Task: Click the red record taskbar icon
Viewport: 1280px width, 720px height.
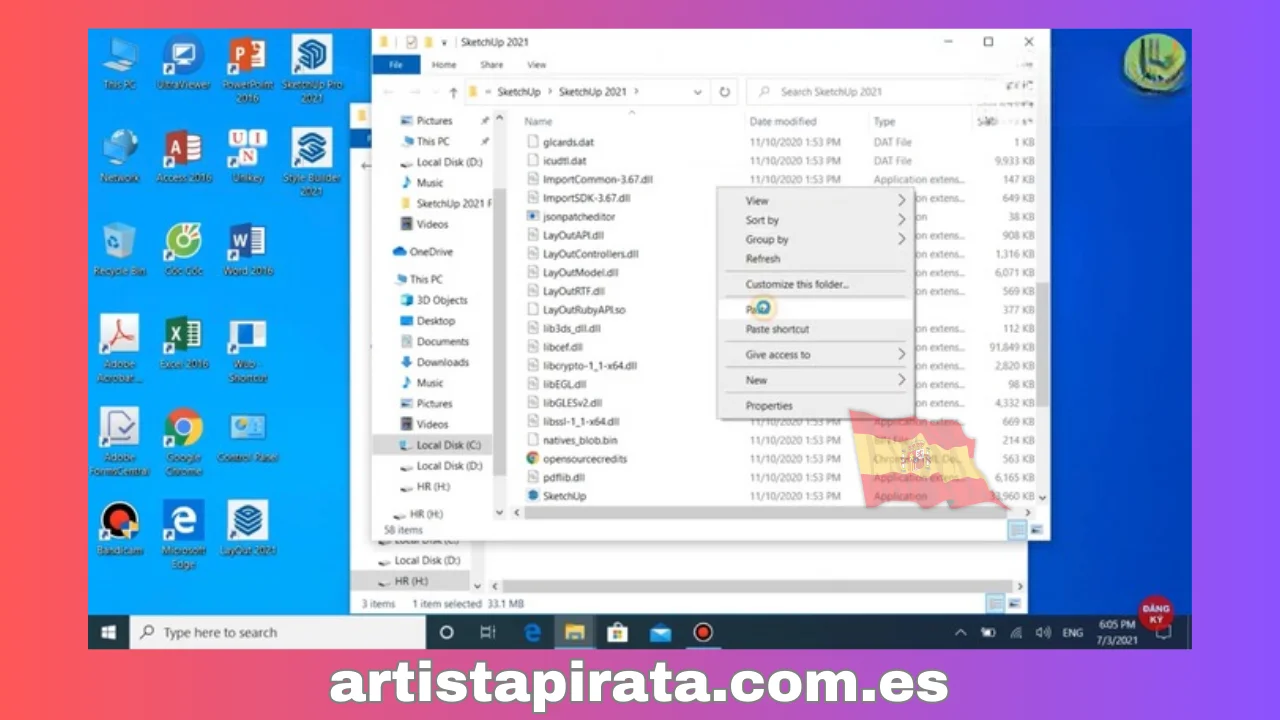Action: [x=703, y=632]
